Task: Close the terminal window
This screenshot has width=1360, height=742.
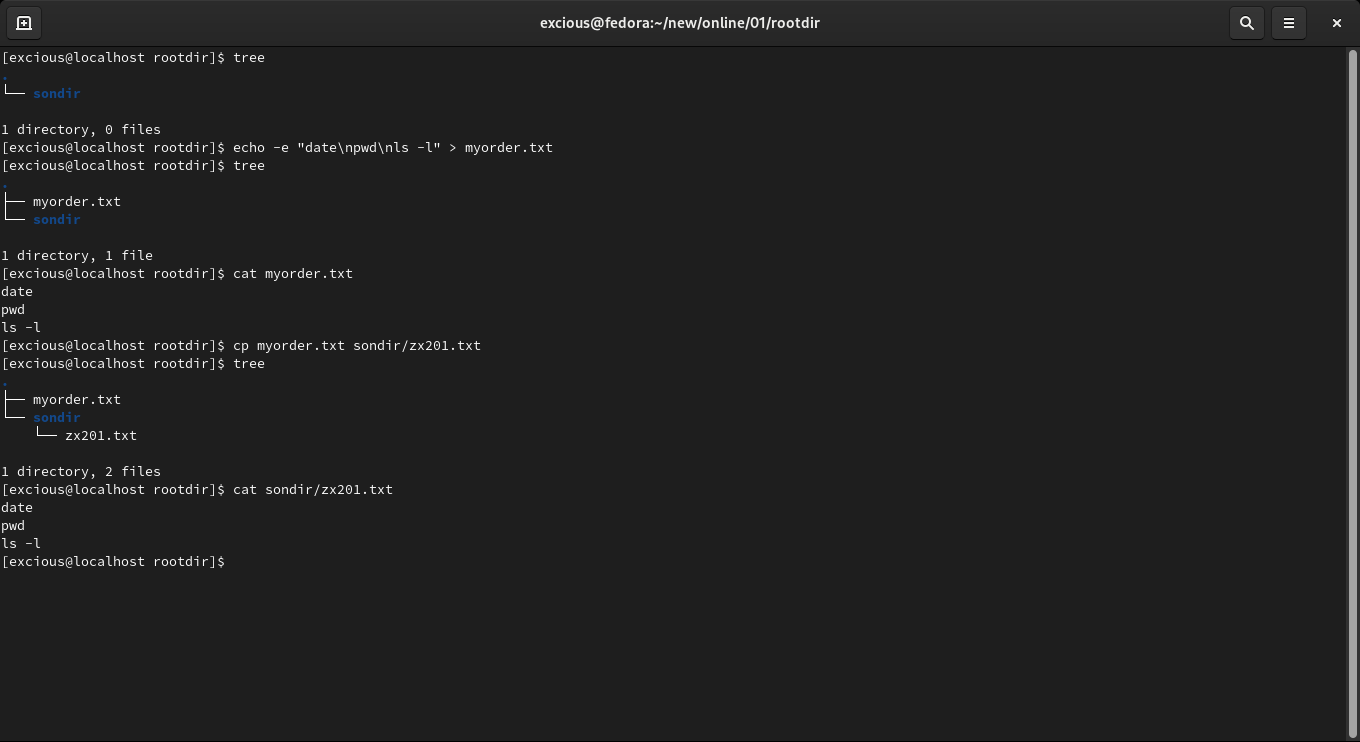Action: tap(1336, 22)
